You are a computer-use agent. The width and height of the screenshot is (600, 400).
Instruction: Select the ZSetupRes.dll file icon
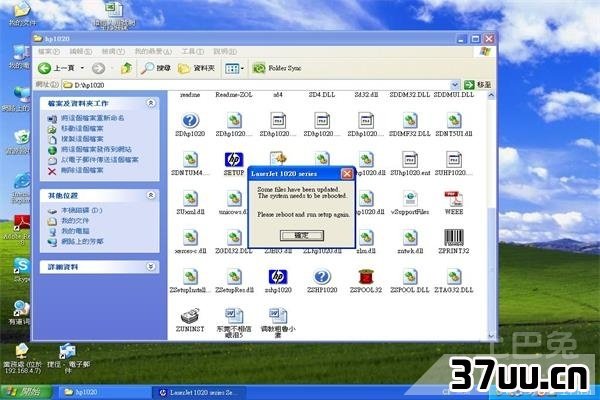[234, 277]
